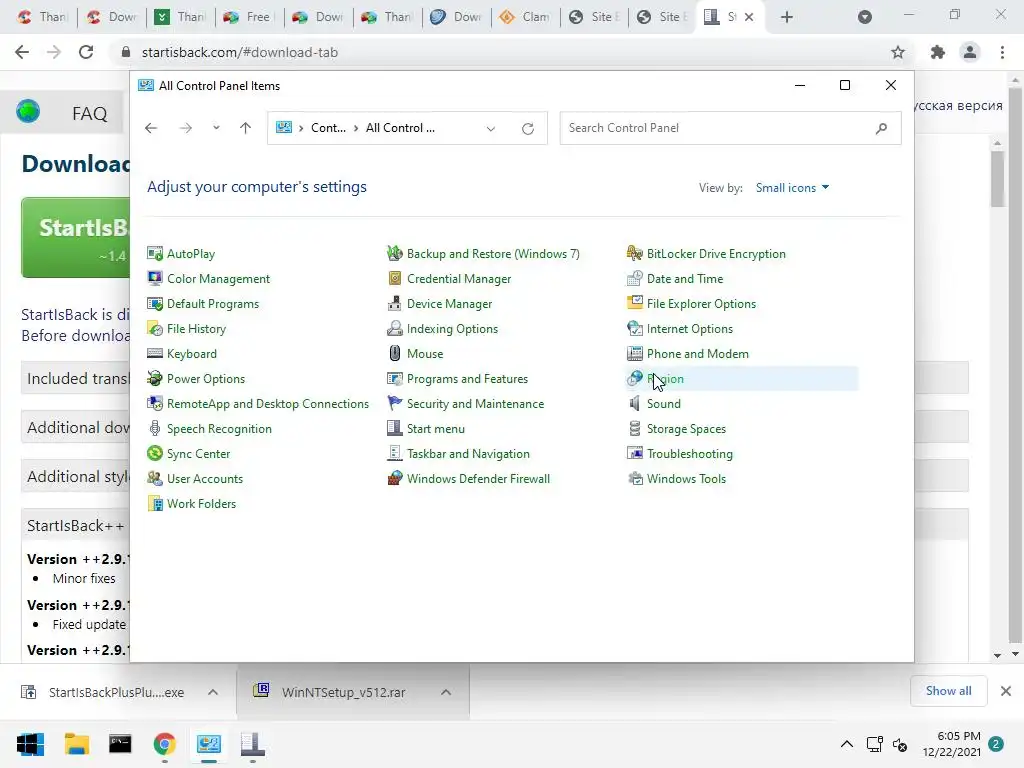Viewport: 1024px width, 768px height.
Task: Expand StartIsBackPlusPlus download options chevron
Action: [213, 692]
